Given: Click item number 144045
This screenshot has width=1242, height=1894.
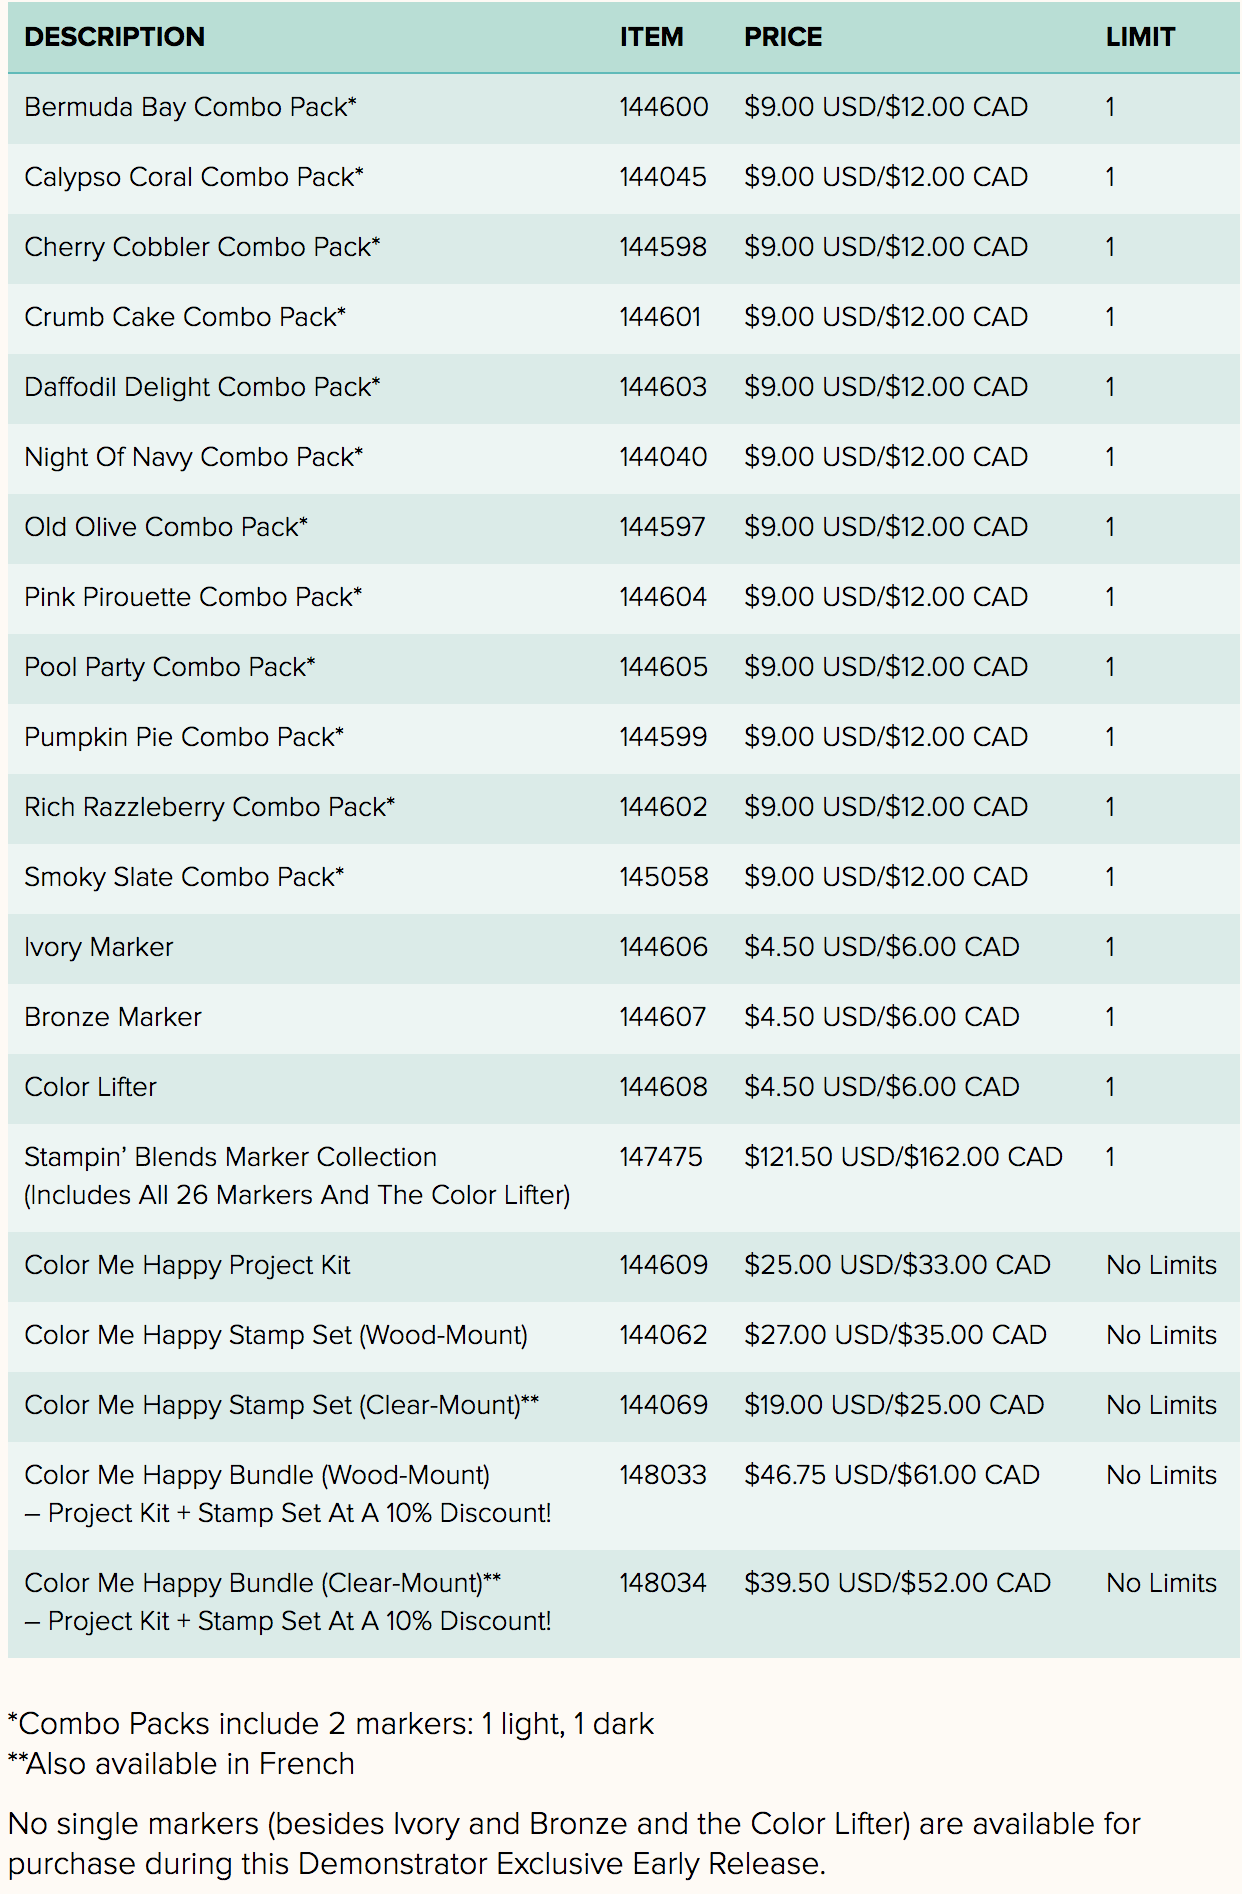Looking at the screenshot, I should [x=662, y=177].
